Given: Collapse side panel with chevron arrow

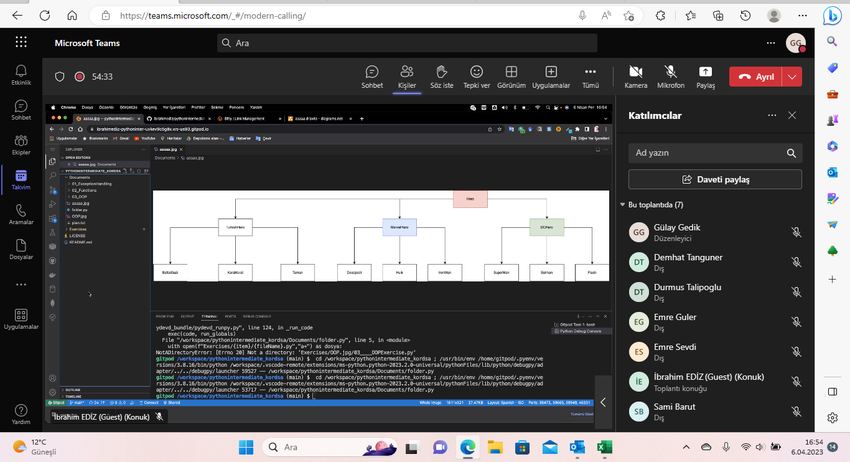Looking at the screenshot, I should 603,402.
